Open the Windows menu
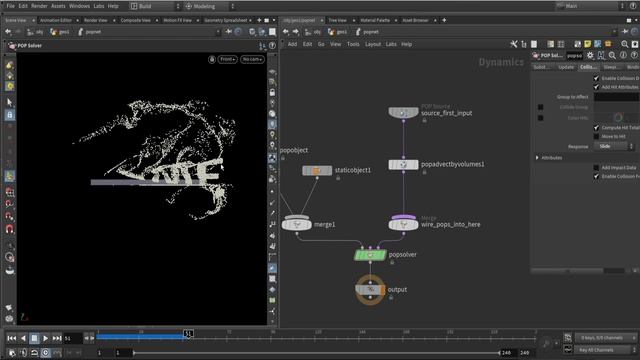Image resolution: width=640 pixels, height=360 pixels. tap(79, 6)
